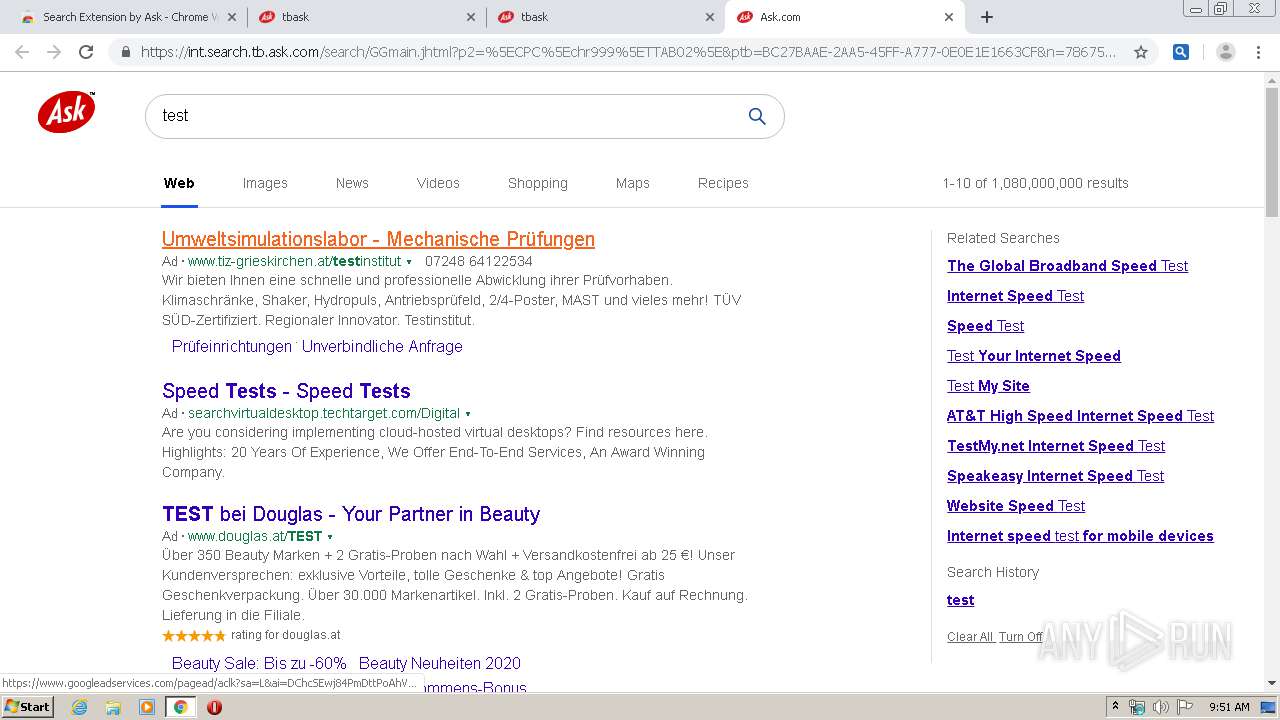Viewport: 1280px width, 720px height.
Task: Switch to the second tbask tab
Action: coord(604,17)
